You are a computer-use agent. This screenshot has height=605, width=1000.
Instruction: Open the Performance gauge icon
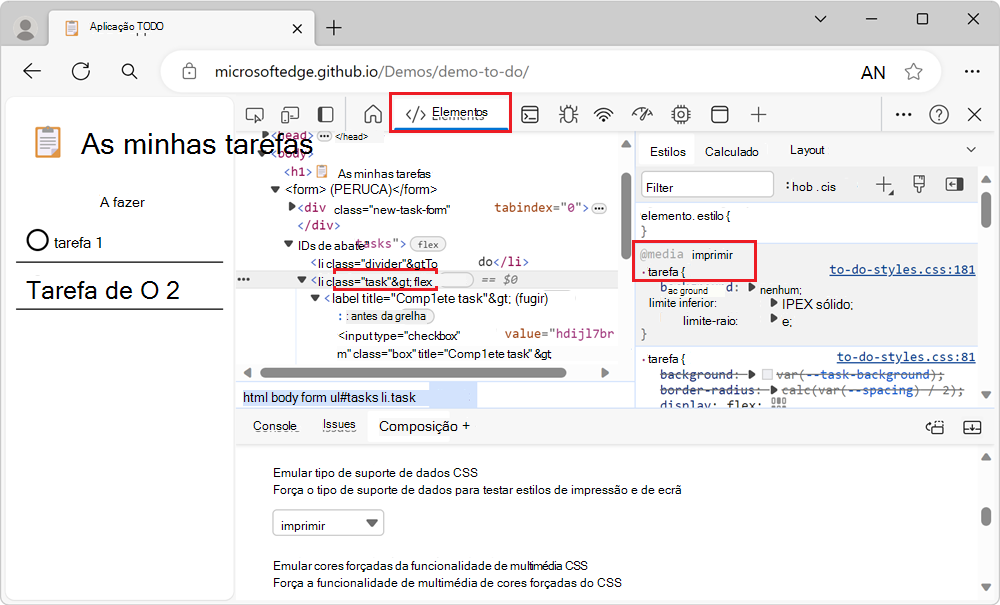(x=642, y=115)
